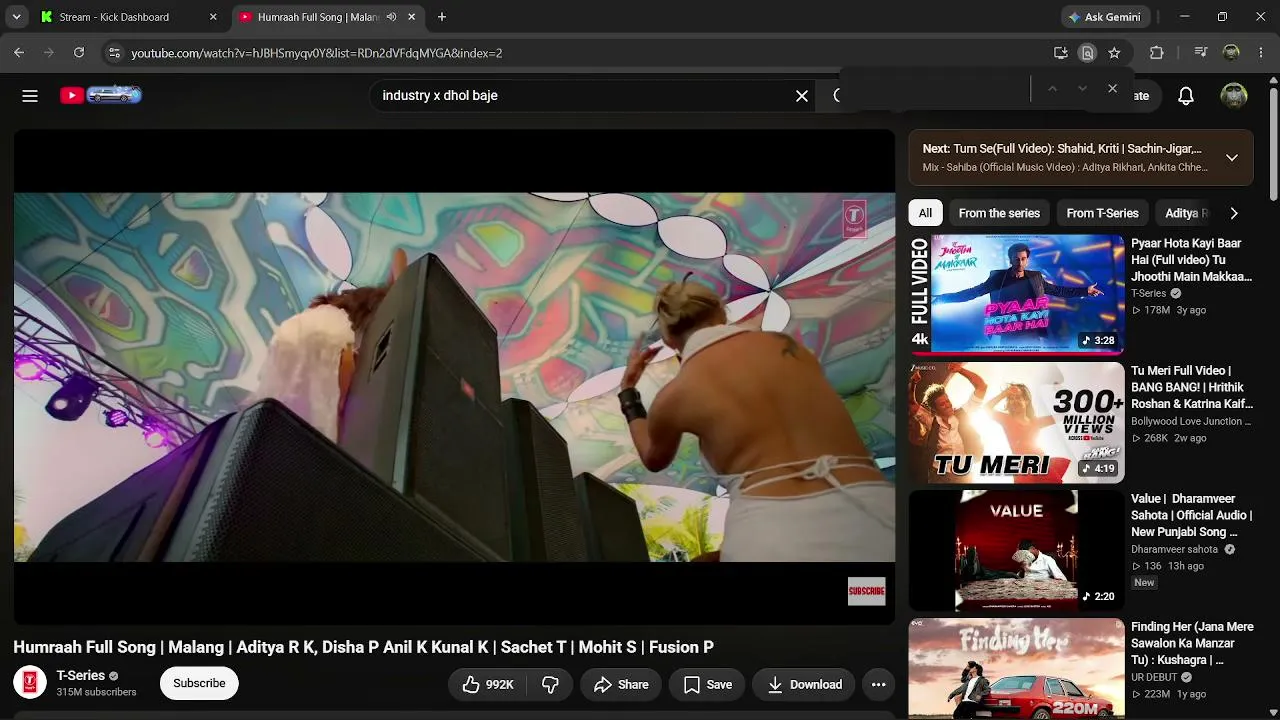Click the video title 'Humraah Full Song'
1280x720 pixels.
[363, 647]
